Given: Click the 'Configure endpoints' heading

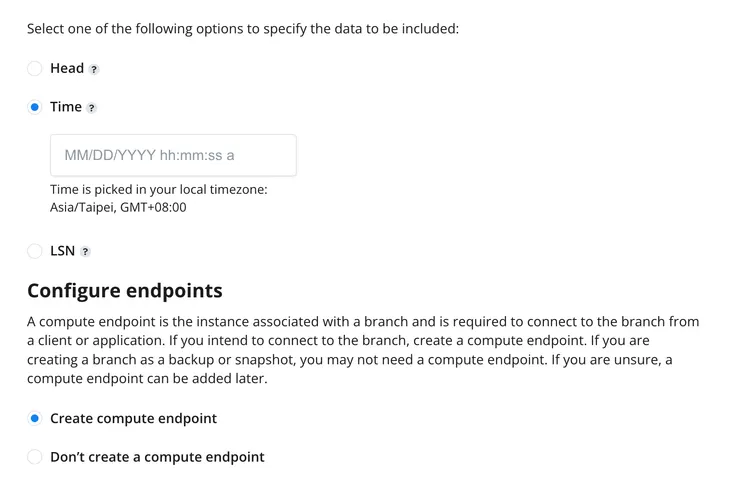Looking at the screenshot, I should point(125,291).
